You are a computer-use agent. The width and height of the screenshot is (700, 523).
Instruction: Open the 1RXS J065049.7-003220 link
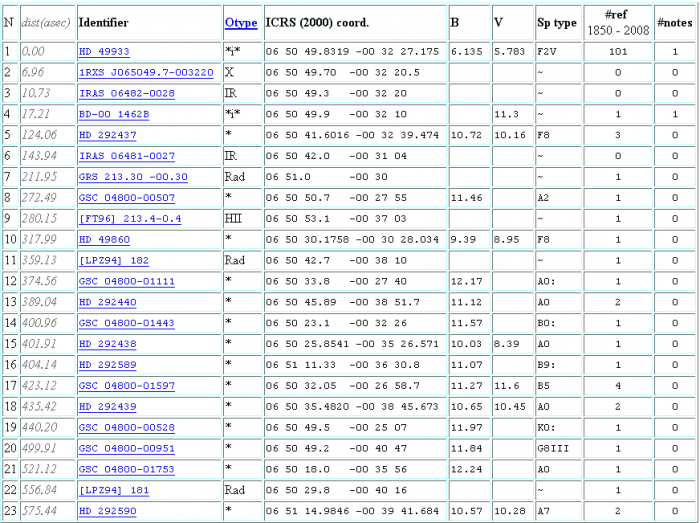146,73
